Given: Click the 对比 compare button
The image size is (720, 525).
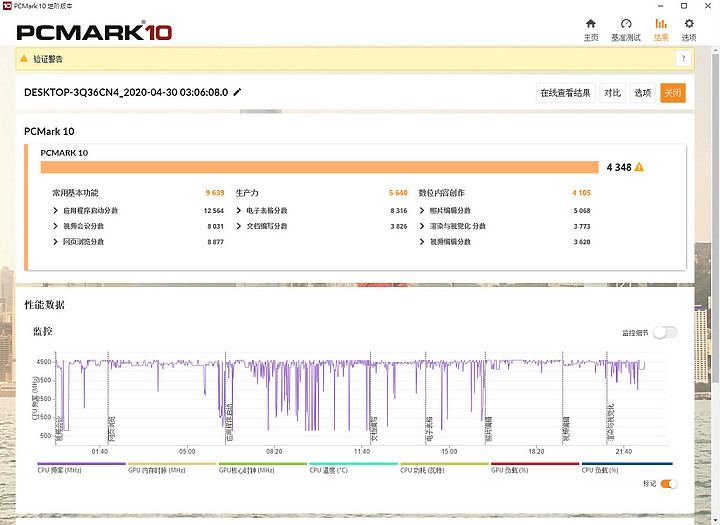Looking at the screenshot, I should coord(613,93).
